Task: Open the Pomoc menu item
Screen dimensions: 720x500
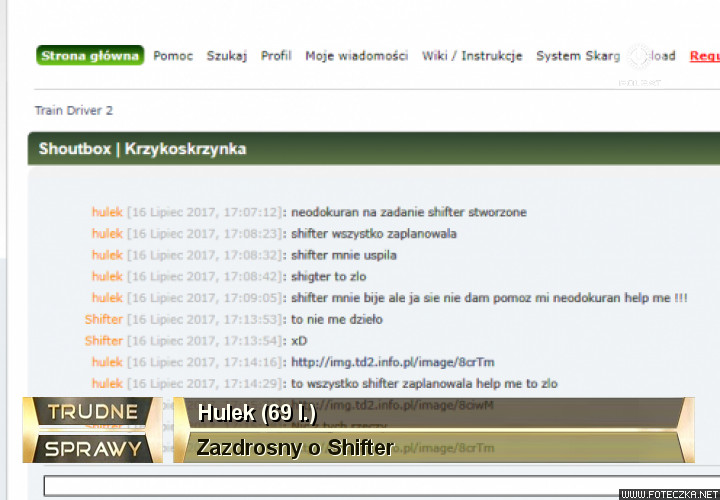Action: [x=173, y=56]
